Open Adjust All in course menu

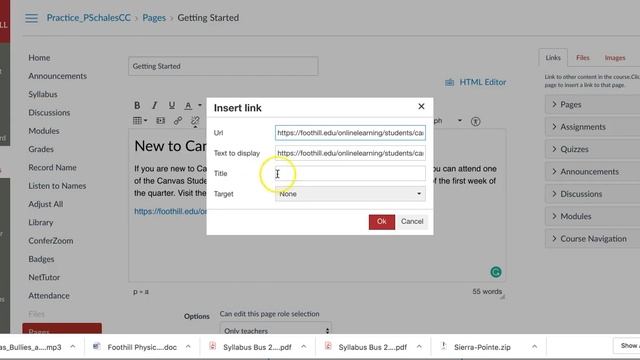click(x=45, y=204)
